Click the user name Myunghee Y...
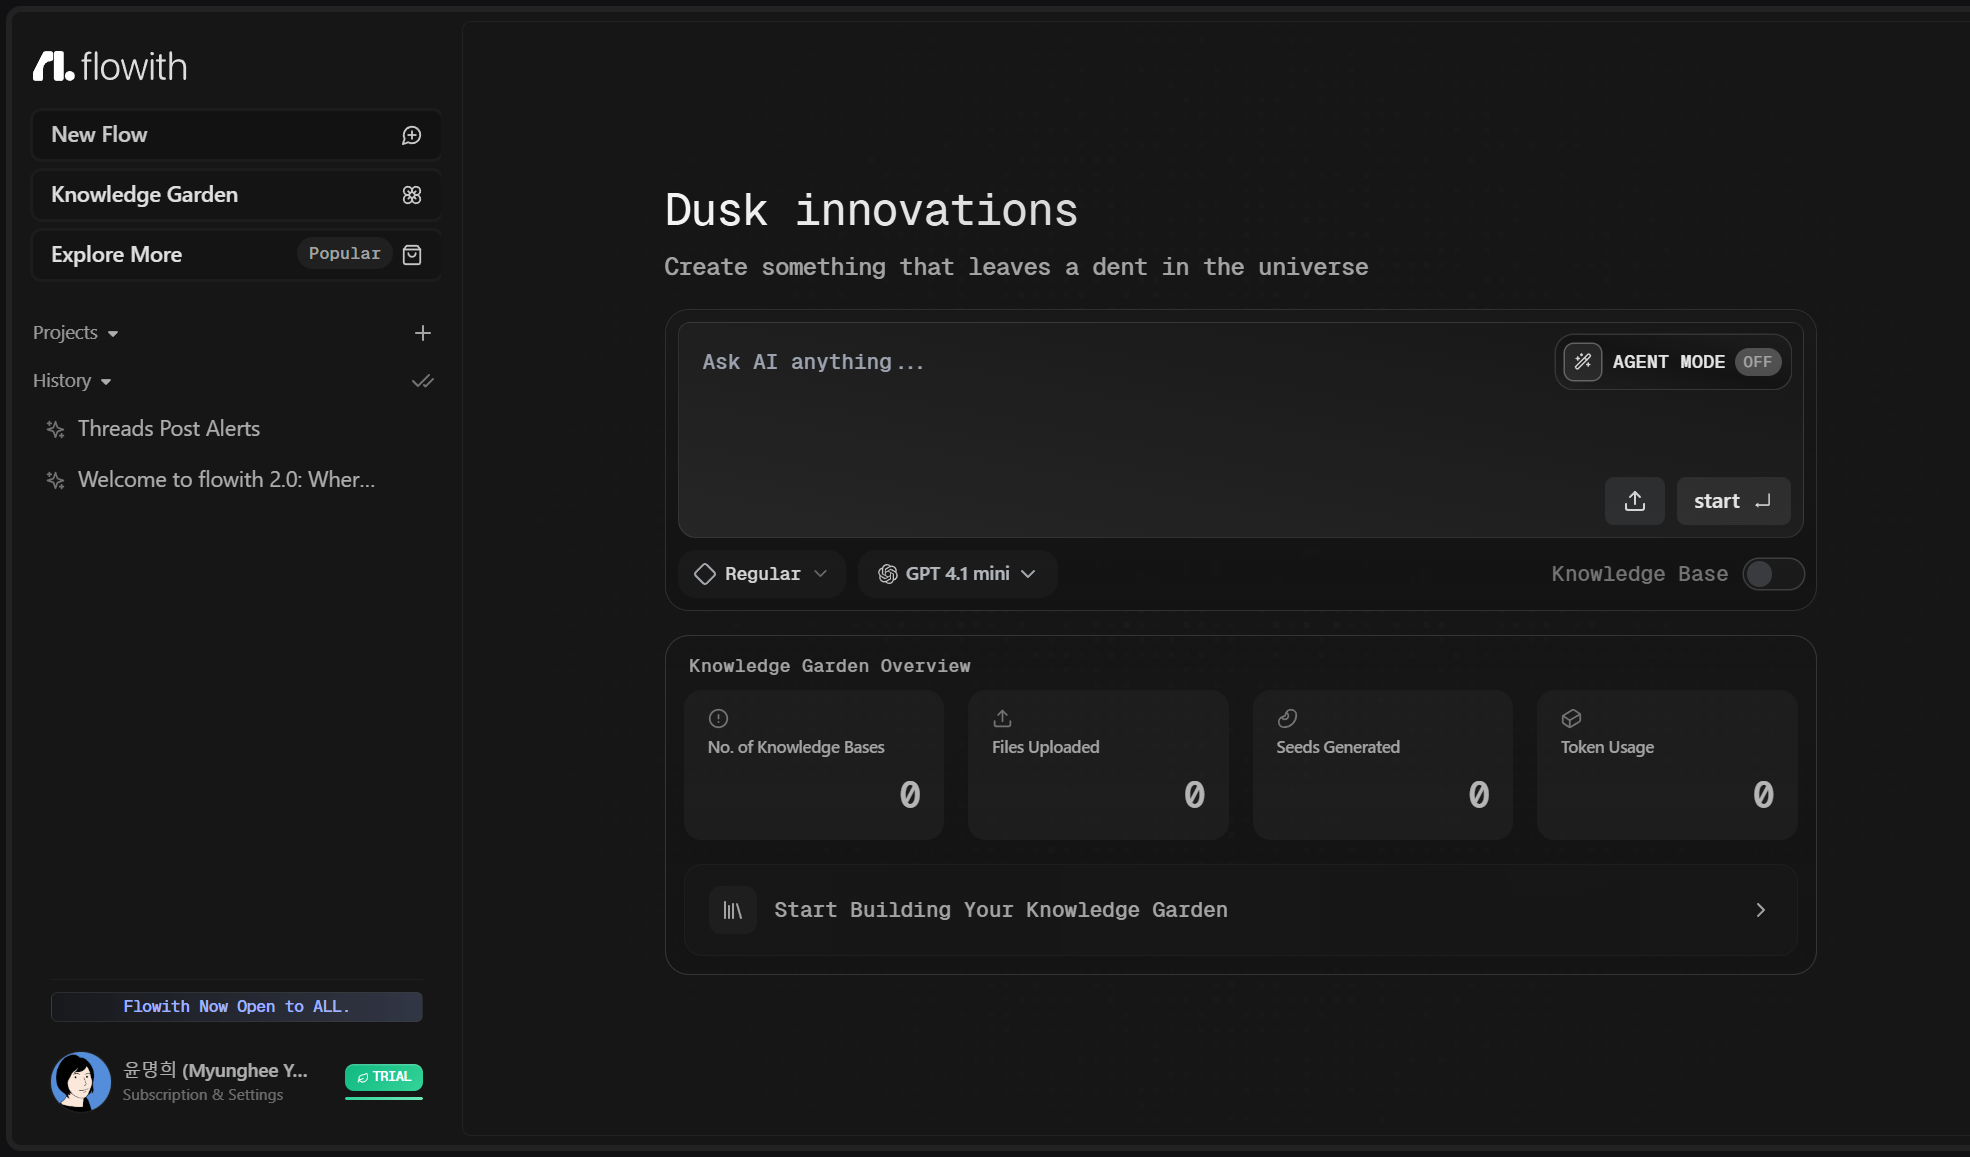This screenshot has width=1970, height=1157. [215, 1071]
